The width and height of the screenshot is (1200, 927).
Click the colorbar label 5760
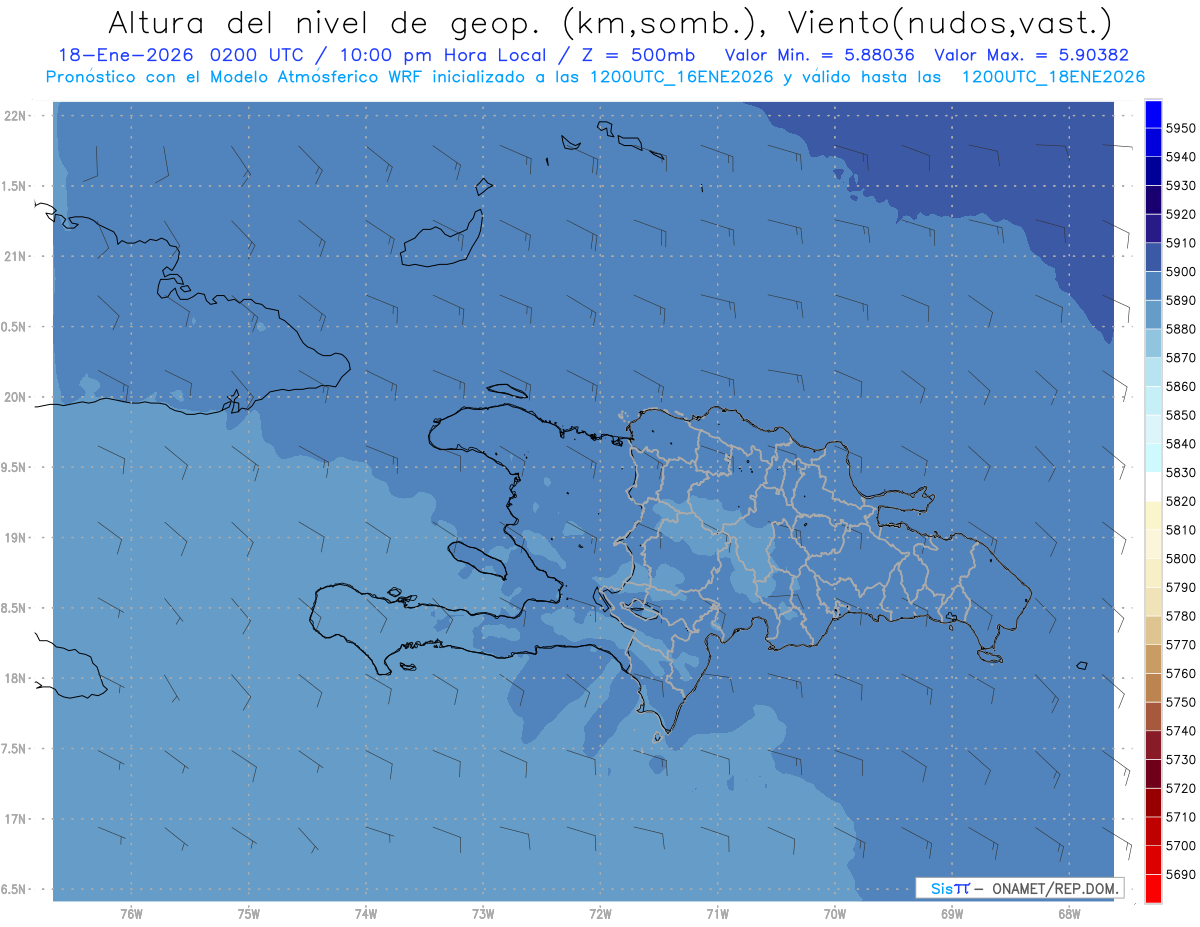[1180, 674]
